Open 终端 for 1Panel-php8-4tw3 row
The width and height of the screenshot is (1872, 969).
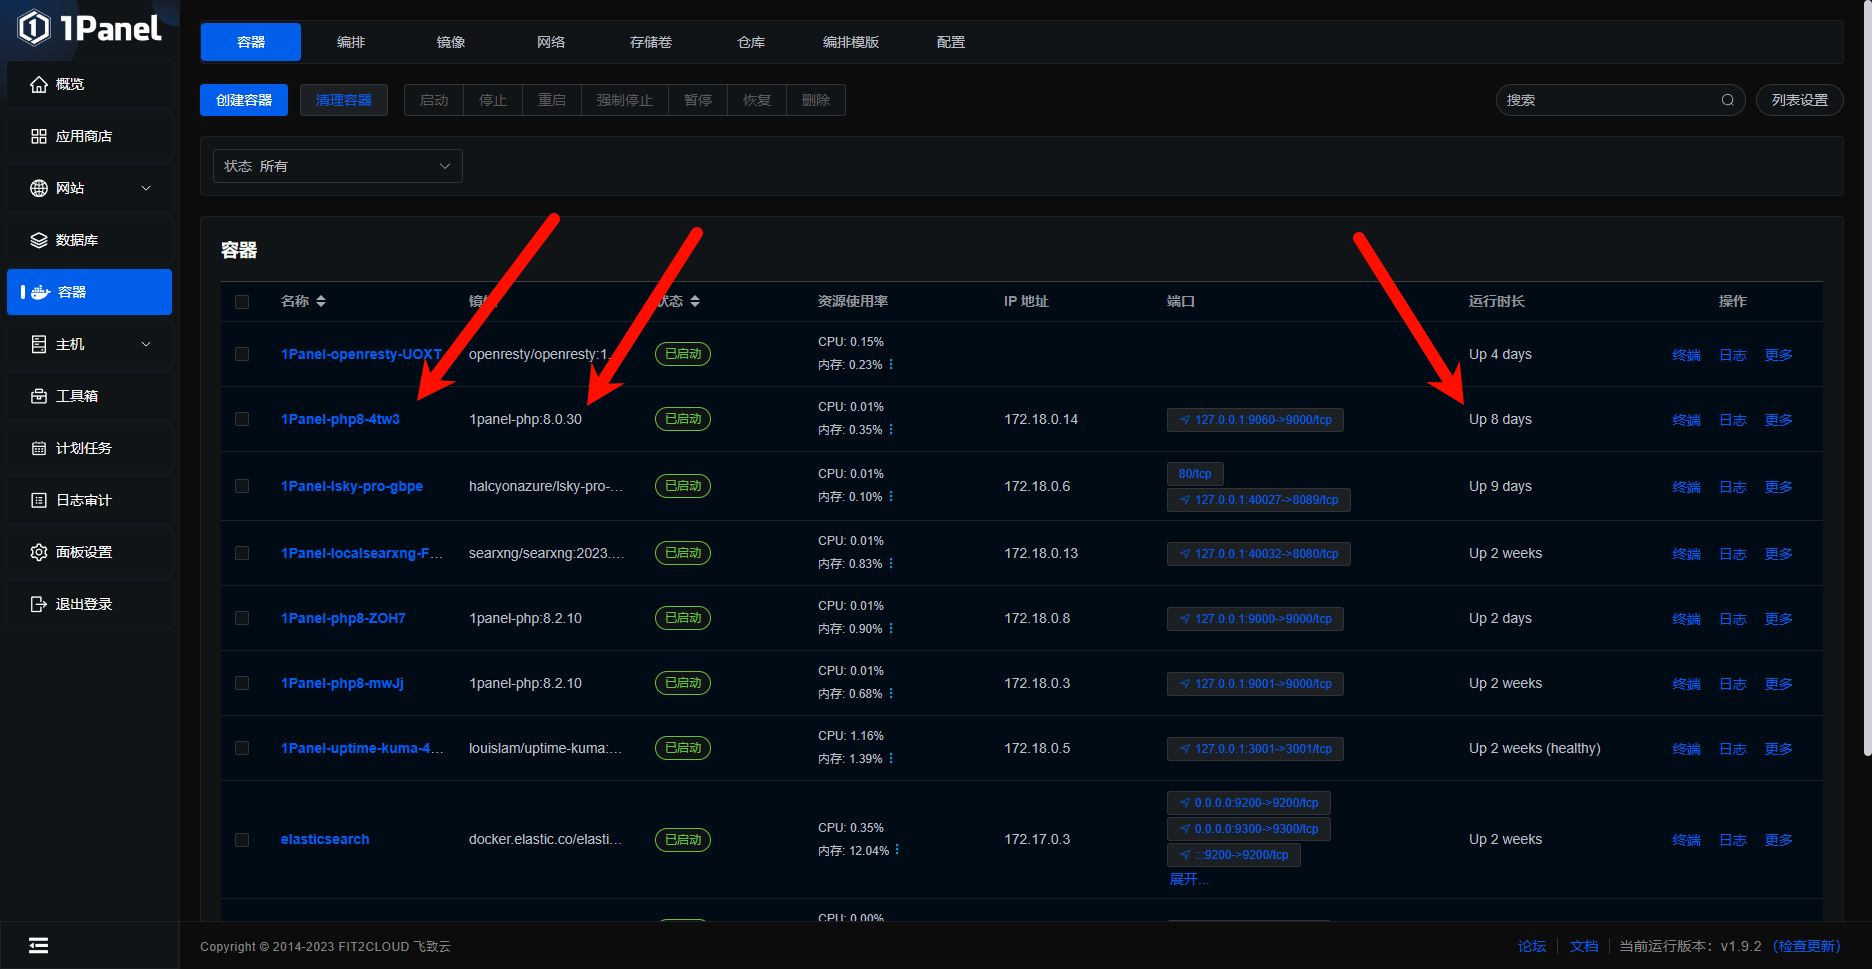tap(1687, 420)
